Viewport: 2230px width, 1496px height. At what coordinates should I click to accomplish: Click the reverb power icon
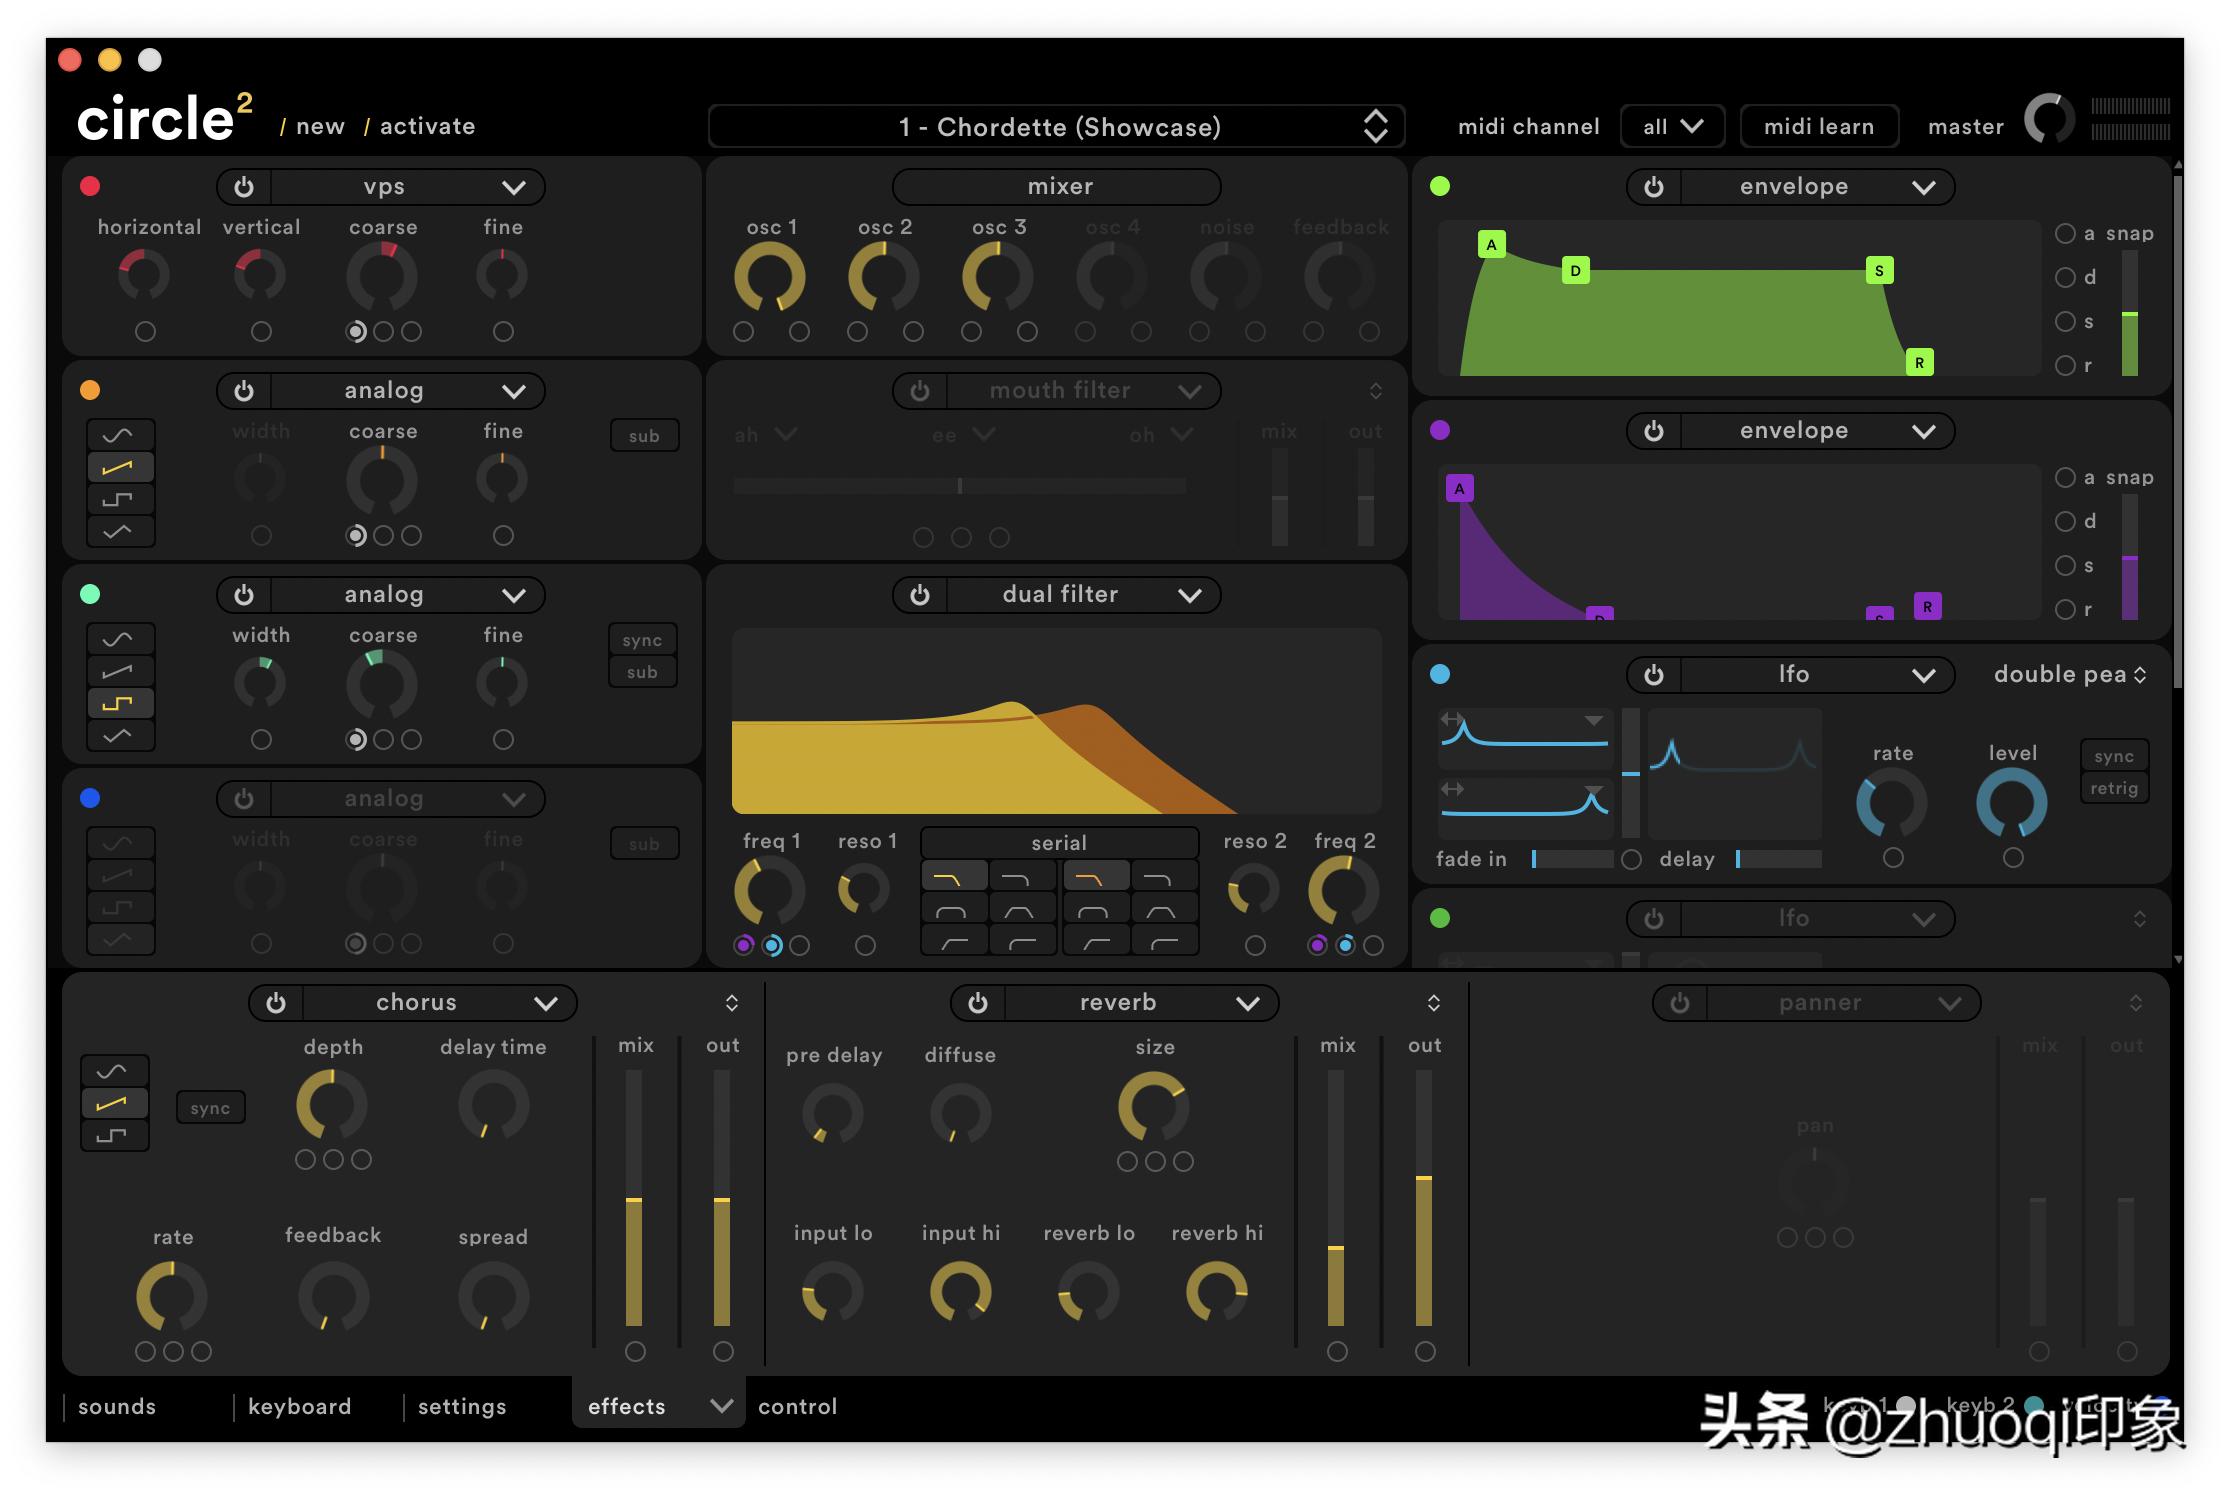tap(978, 1003)
